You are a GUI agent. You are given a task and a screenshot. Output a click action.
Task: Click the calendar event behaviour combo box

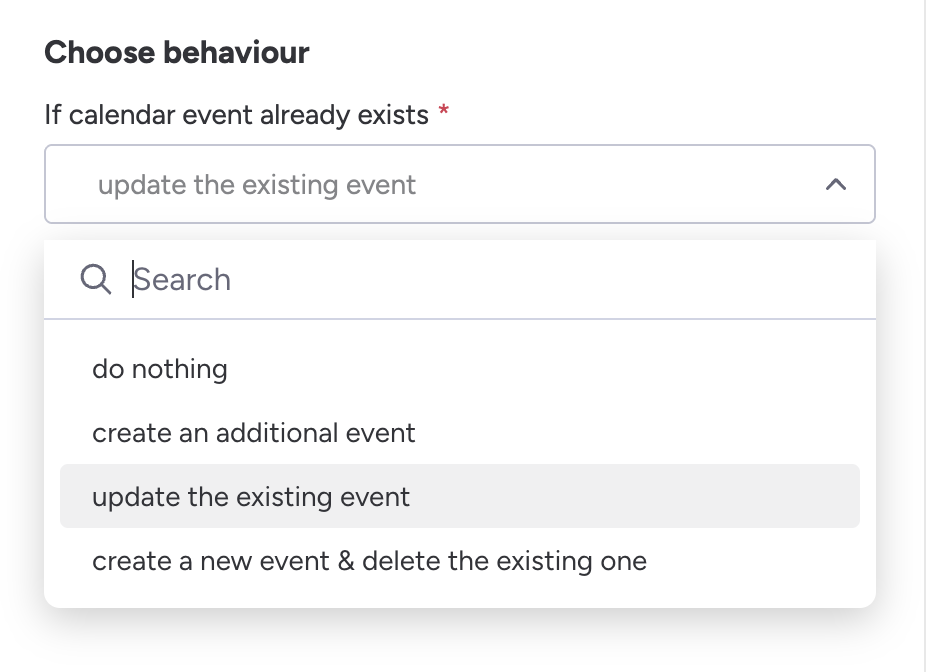pos(460,185)
